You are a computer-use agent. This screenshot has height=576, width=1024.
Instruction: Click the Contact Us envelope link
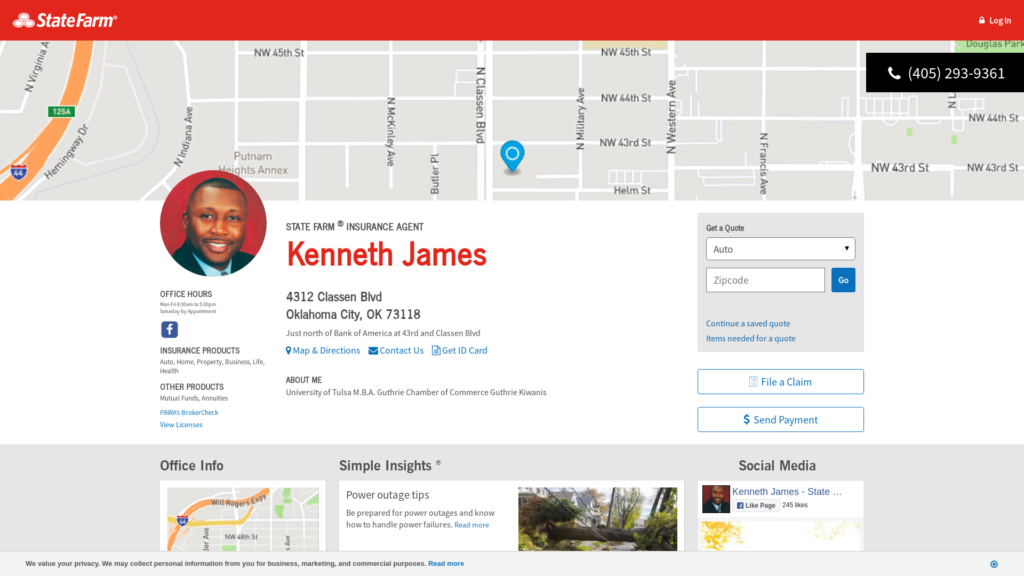396,351
